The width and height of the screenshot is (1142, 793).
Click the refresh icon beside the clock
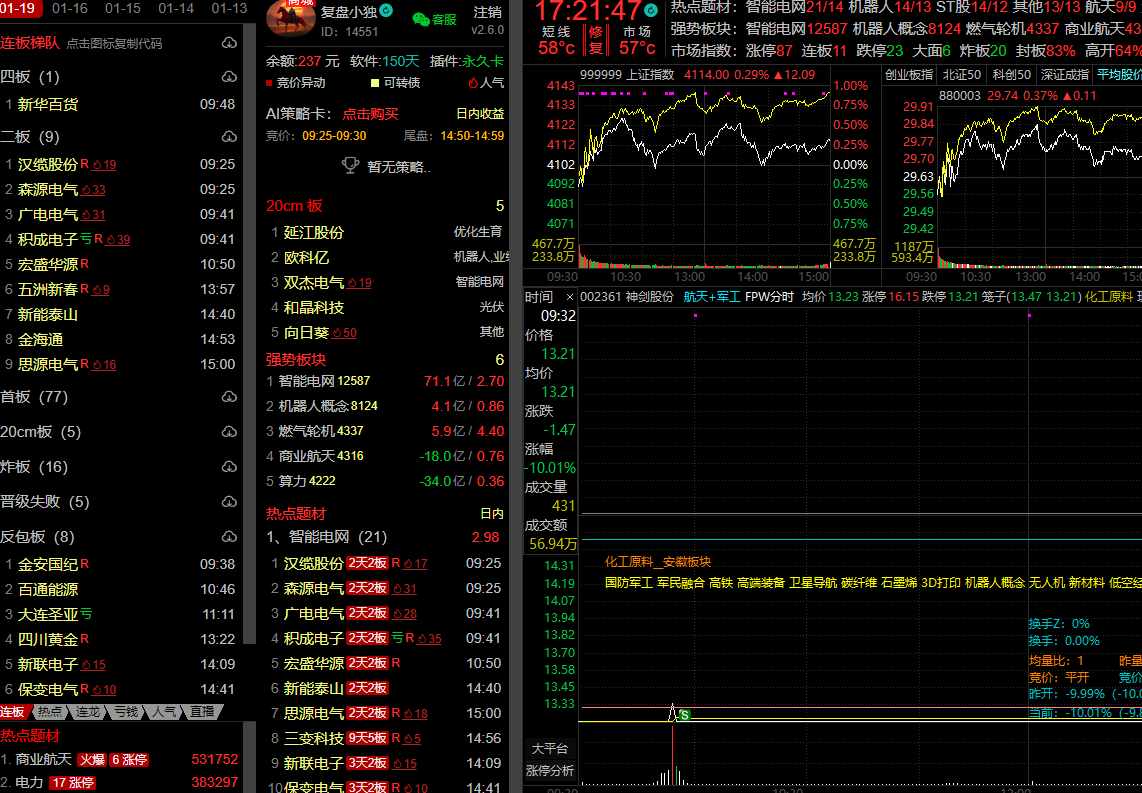pyautogui.click(x=652, y=10)
